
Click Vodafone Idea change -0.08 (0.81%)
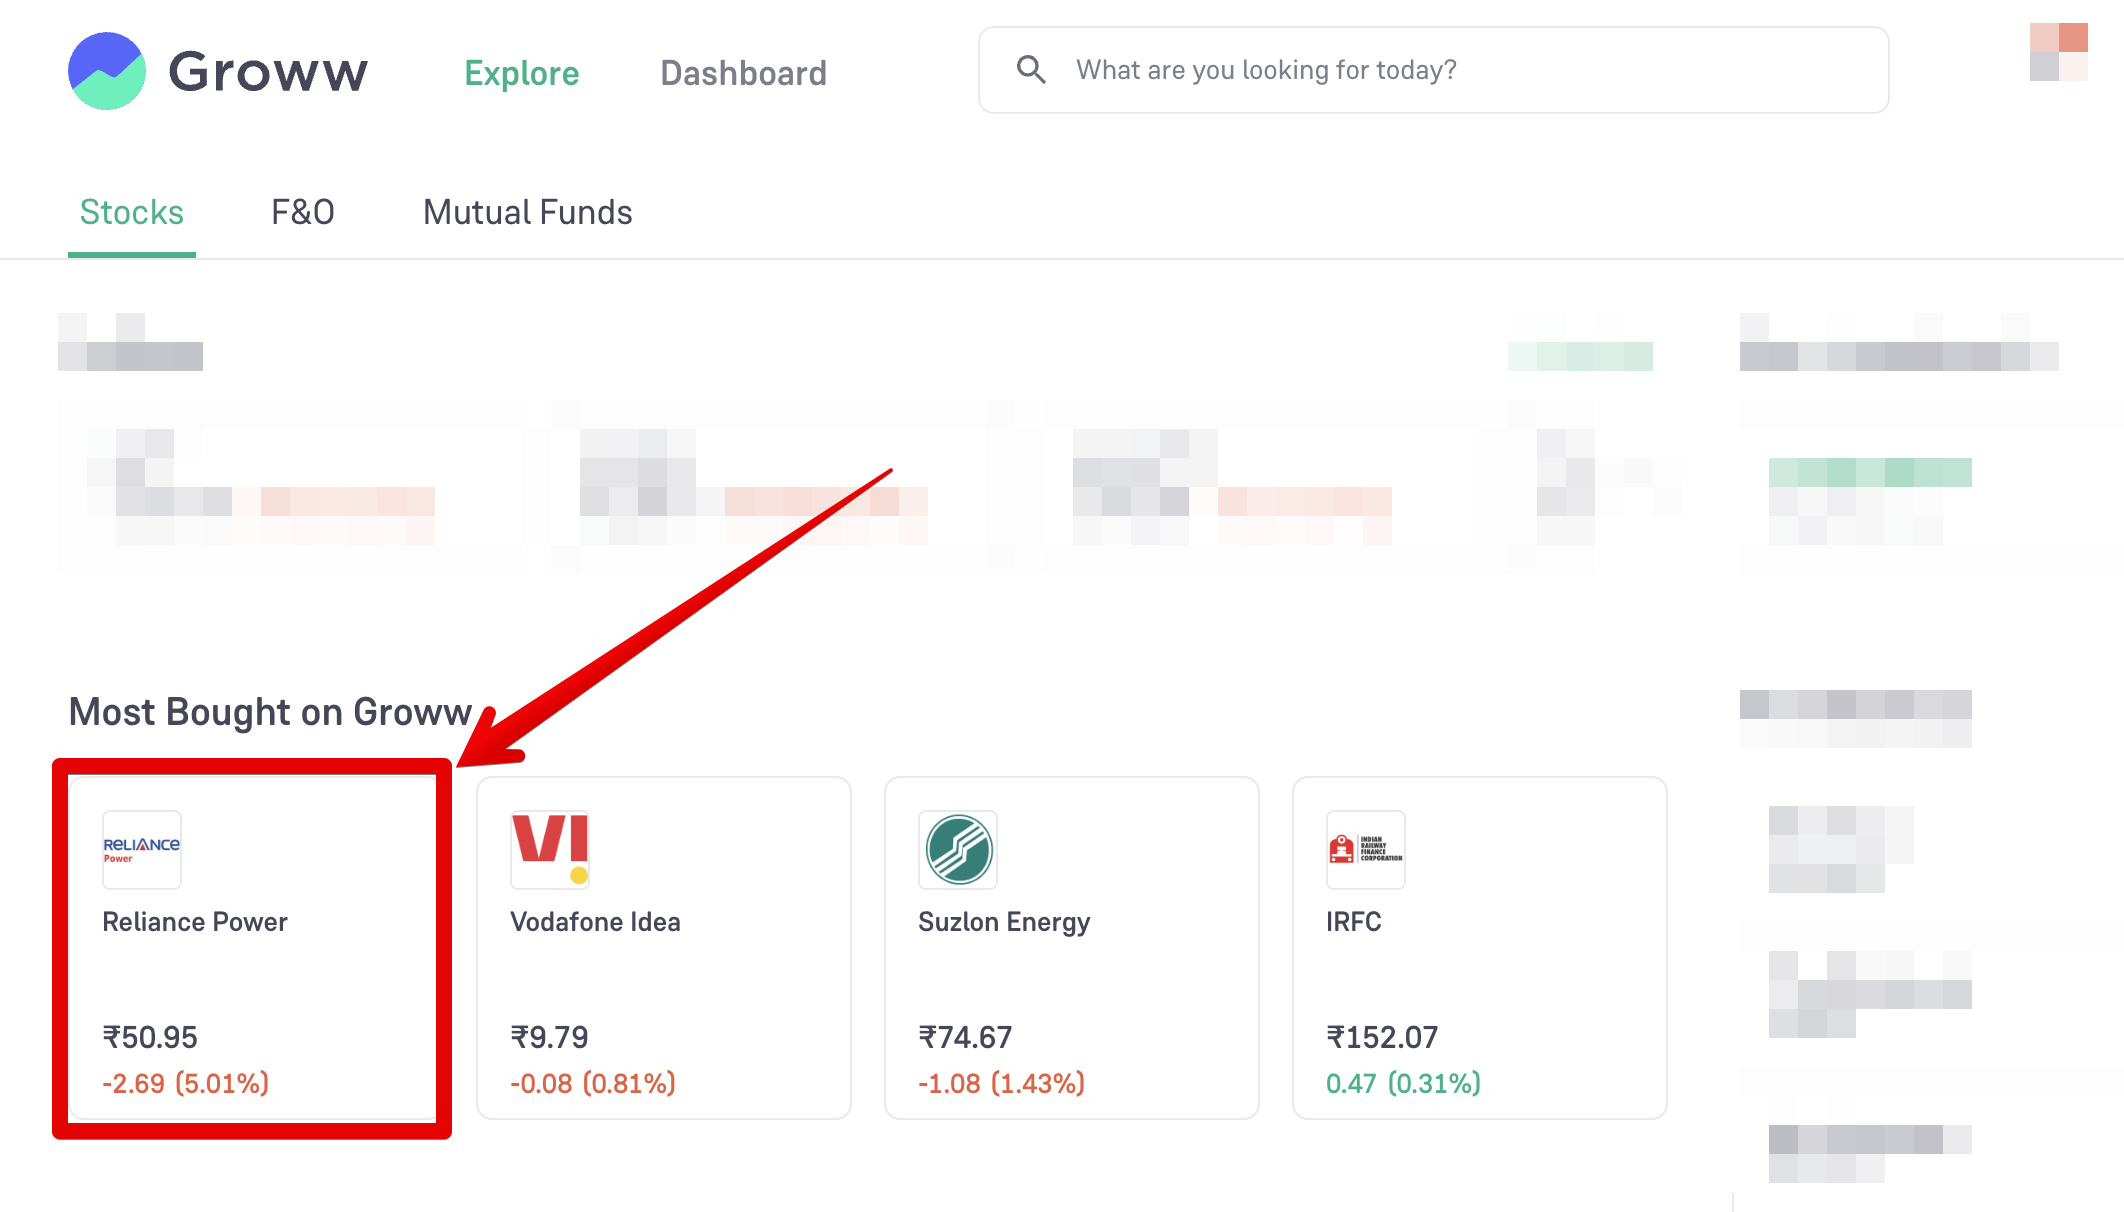point(593,1084)
